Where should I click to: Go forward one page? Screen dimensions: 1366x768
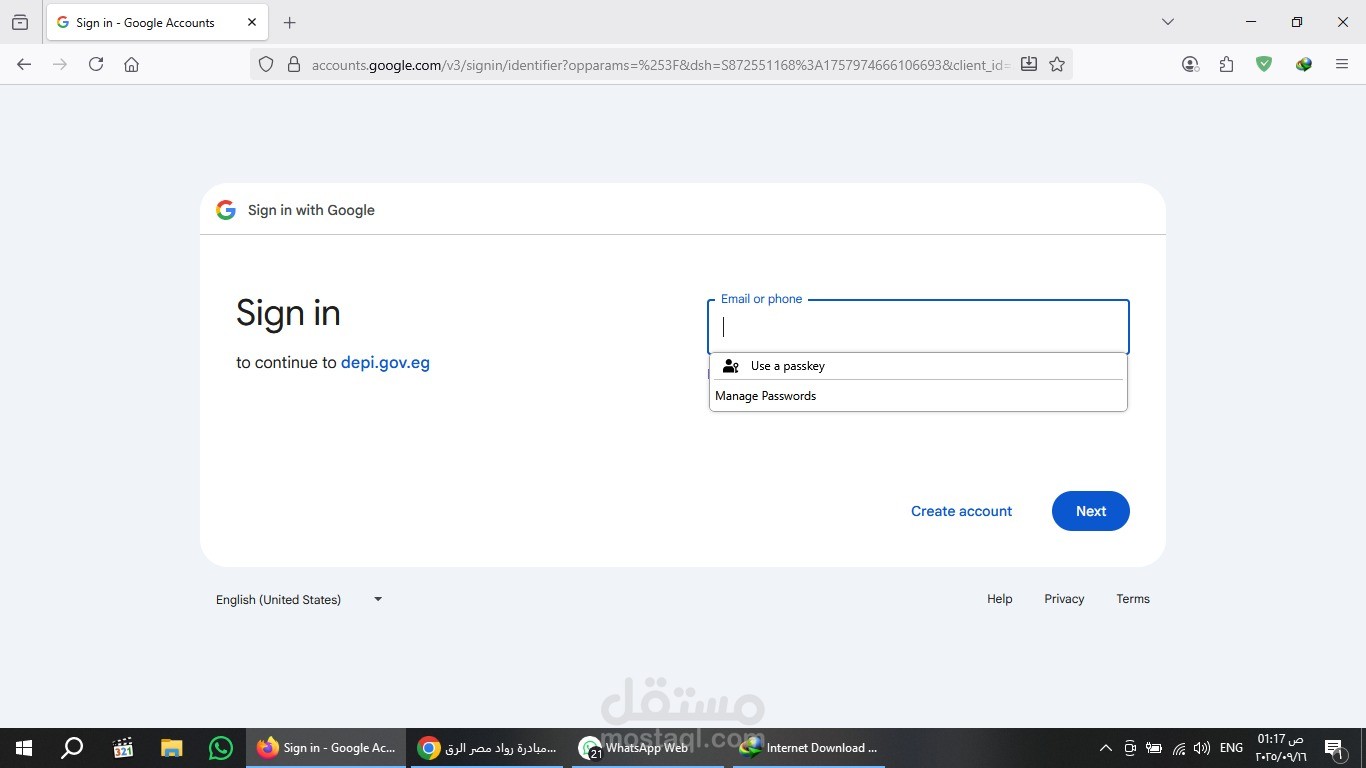[x=60, y=64]
